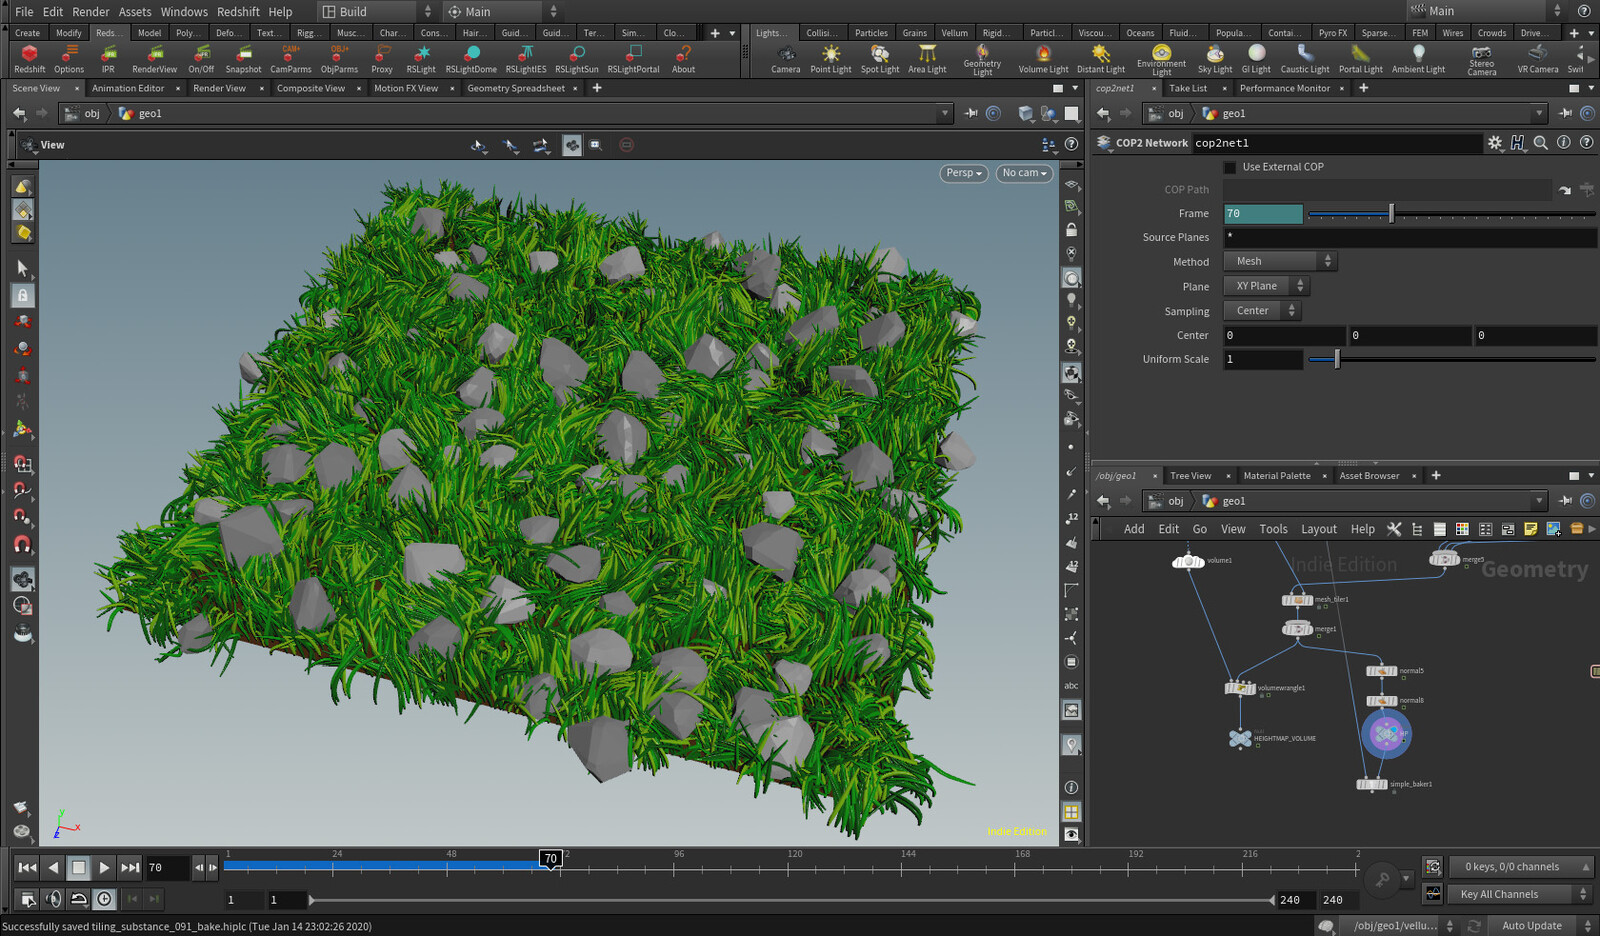1600x936 pixels.
Task: Open the No cam camera selector
Action: (x=1023, y=173)
